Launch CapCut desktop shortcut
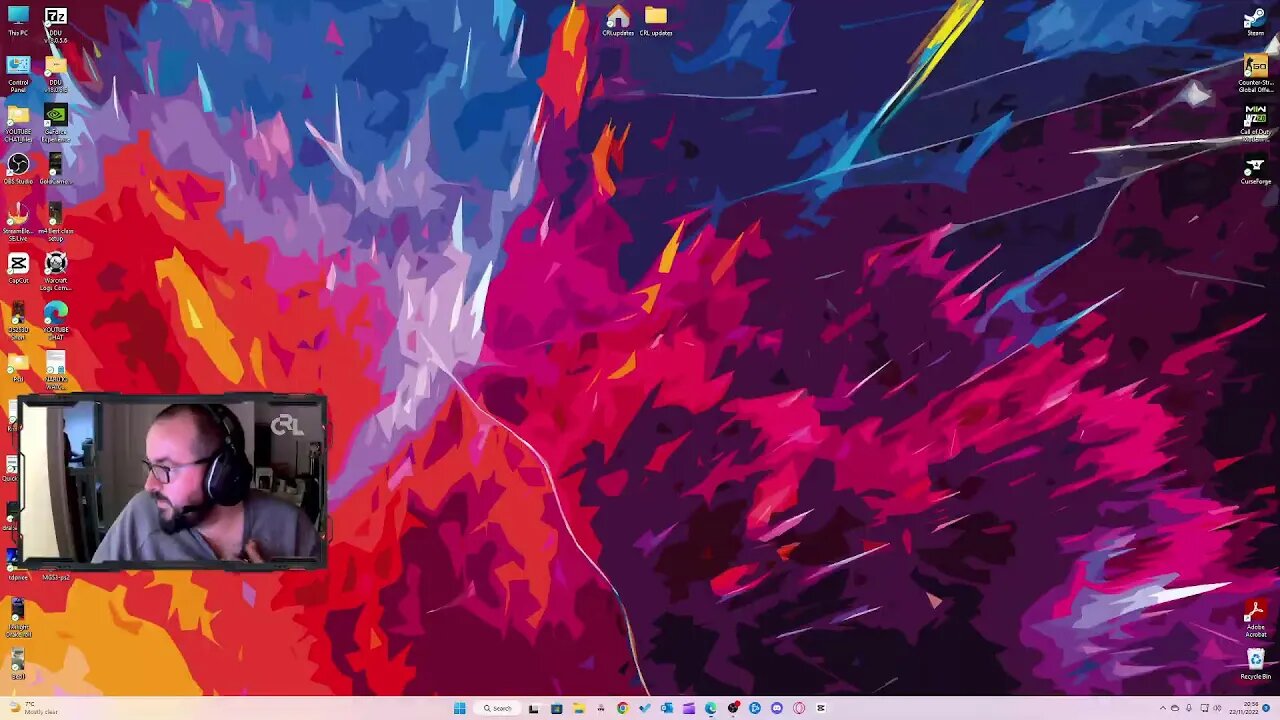Viewport: 1280px width, 720px height. [x=18, y=268]
